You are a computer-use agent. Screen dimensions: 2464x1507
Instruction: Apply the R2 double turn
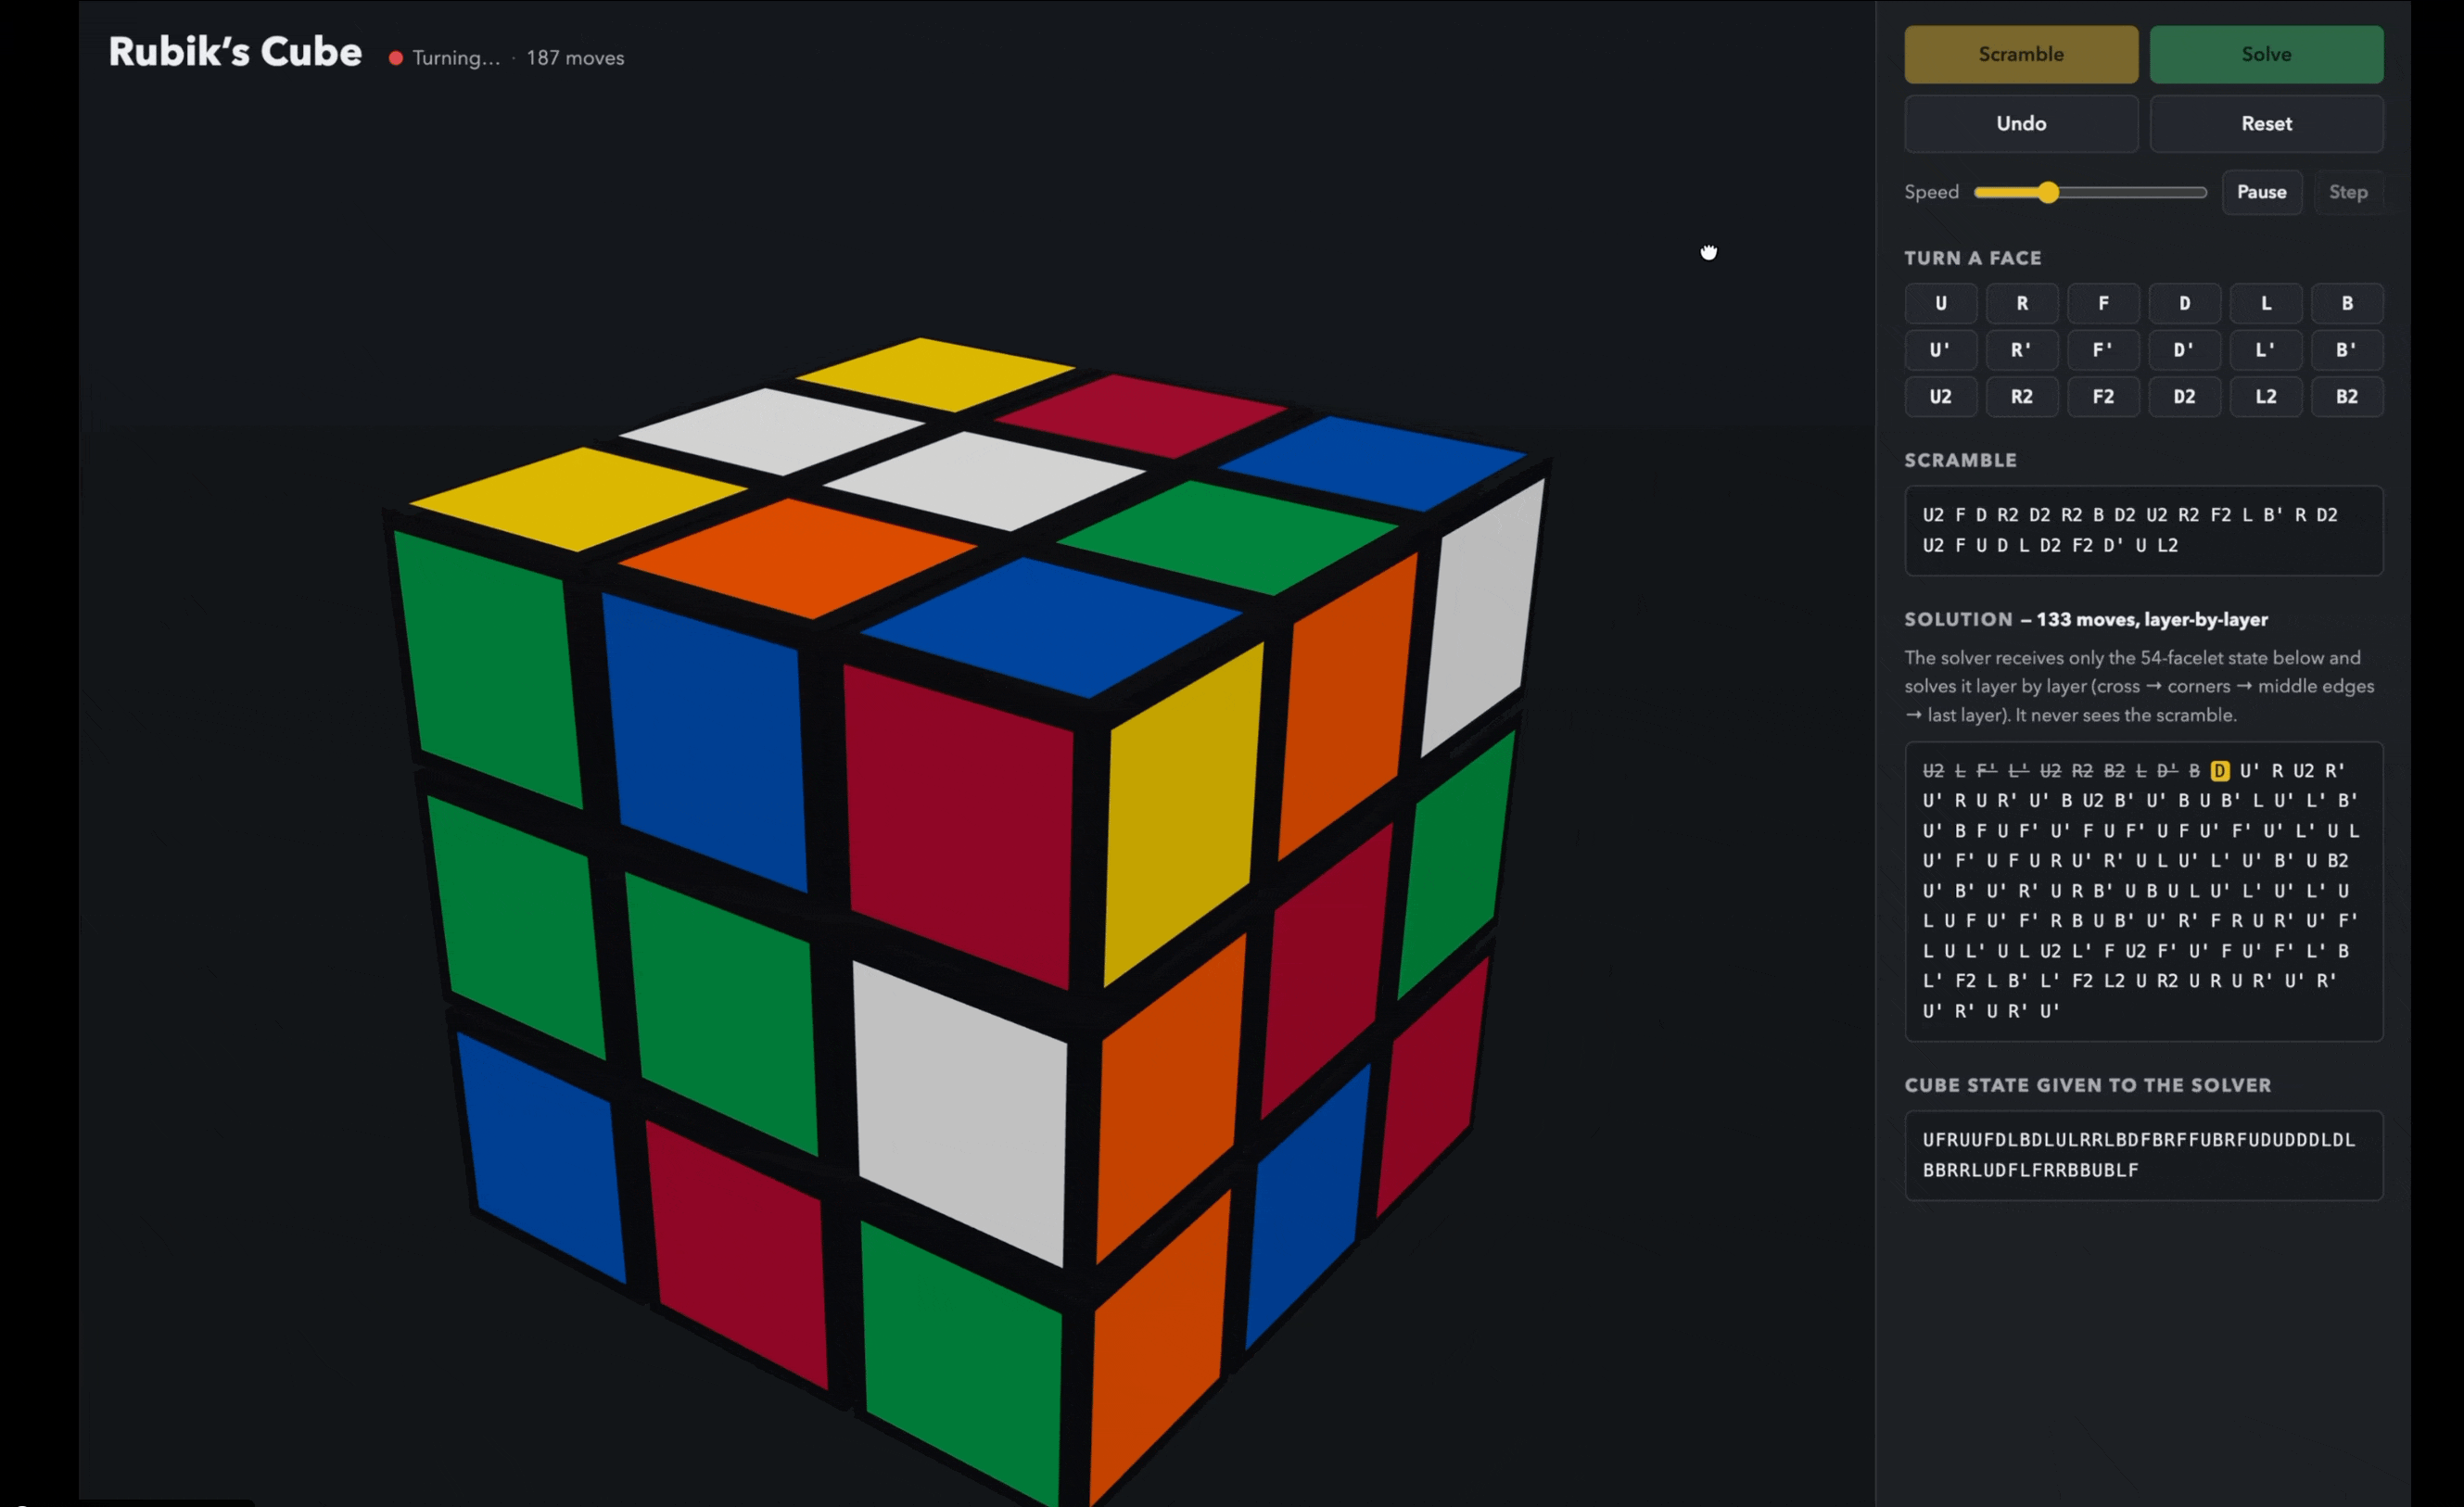[x=2021, y=397]
